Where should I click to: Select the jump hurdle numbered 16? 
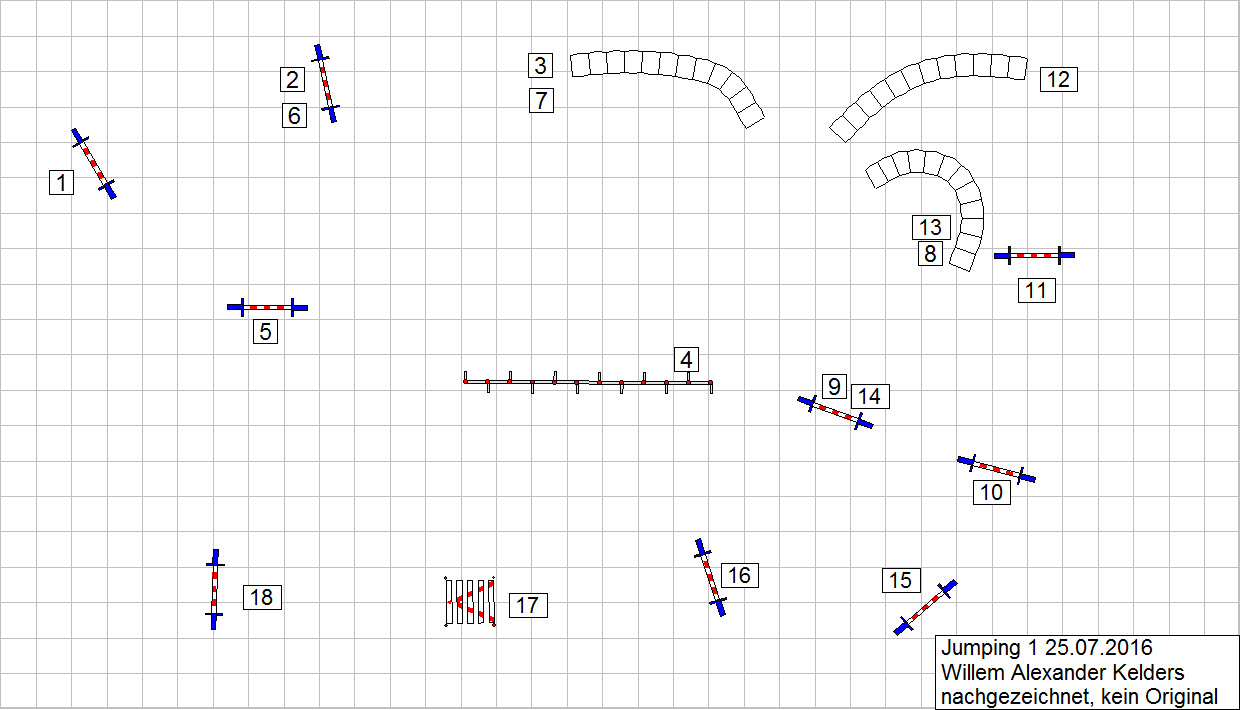point(710,577)
